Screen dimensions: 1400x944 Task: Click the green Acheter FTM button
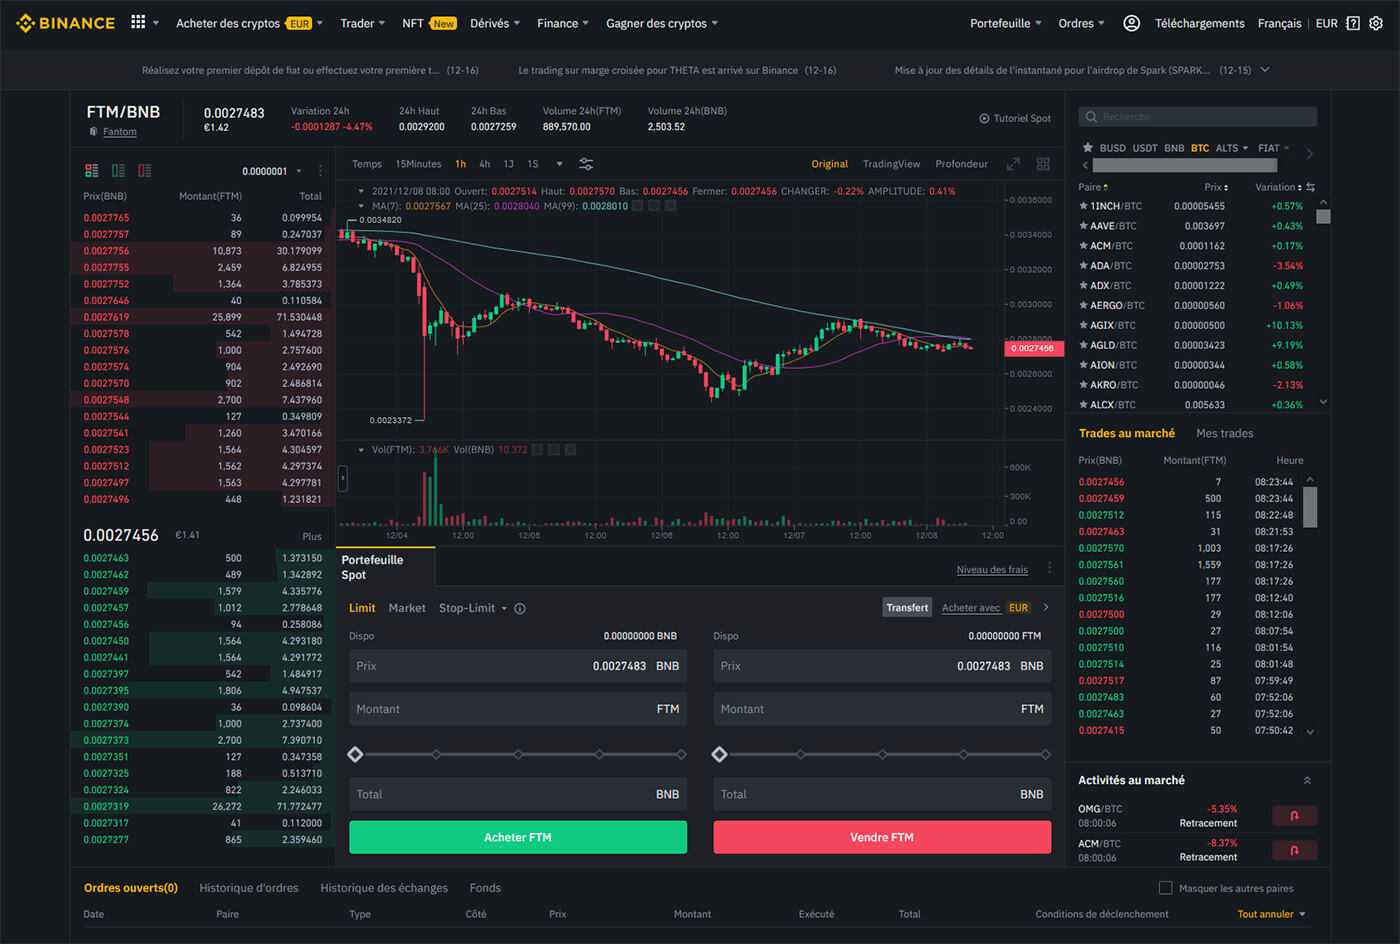pyautogui.click(x=518, y=837)
